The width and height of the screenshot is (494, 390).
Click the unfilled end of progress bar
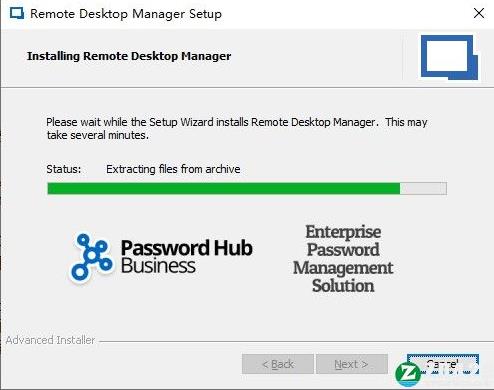423,188
